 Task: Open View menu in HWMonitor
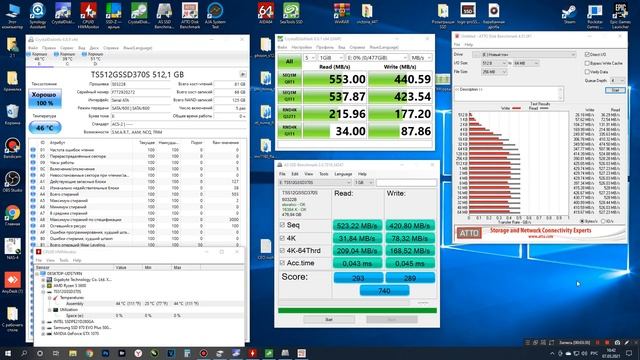51,260
